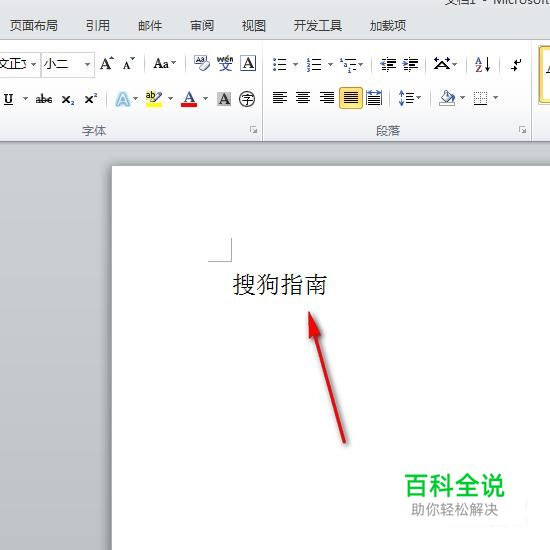Switch to the 引用 tab
The image size is (550, 550).
click(98, 25)
